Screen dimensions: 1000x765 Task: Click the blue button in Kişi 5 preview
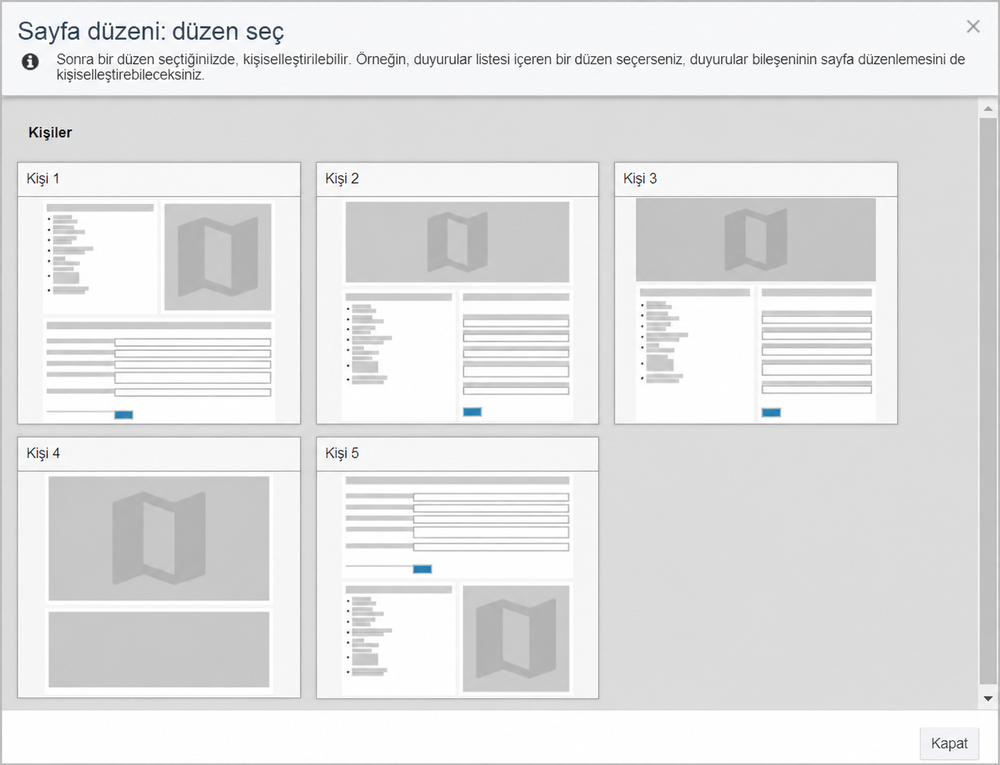pyautogui.click(x=422, y=569)
